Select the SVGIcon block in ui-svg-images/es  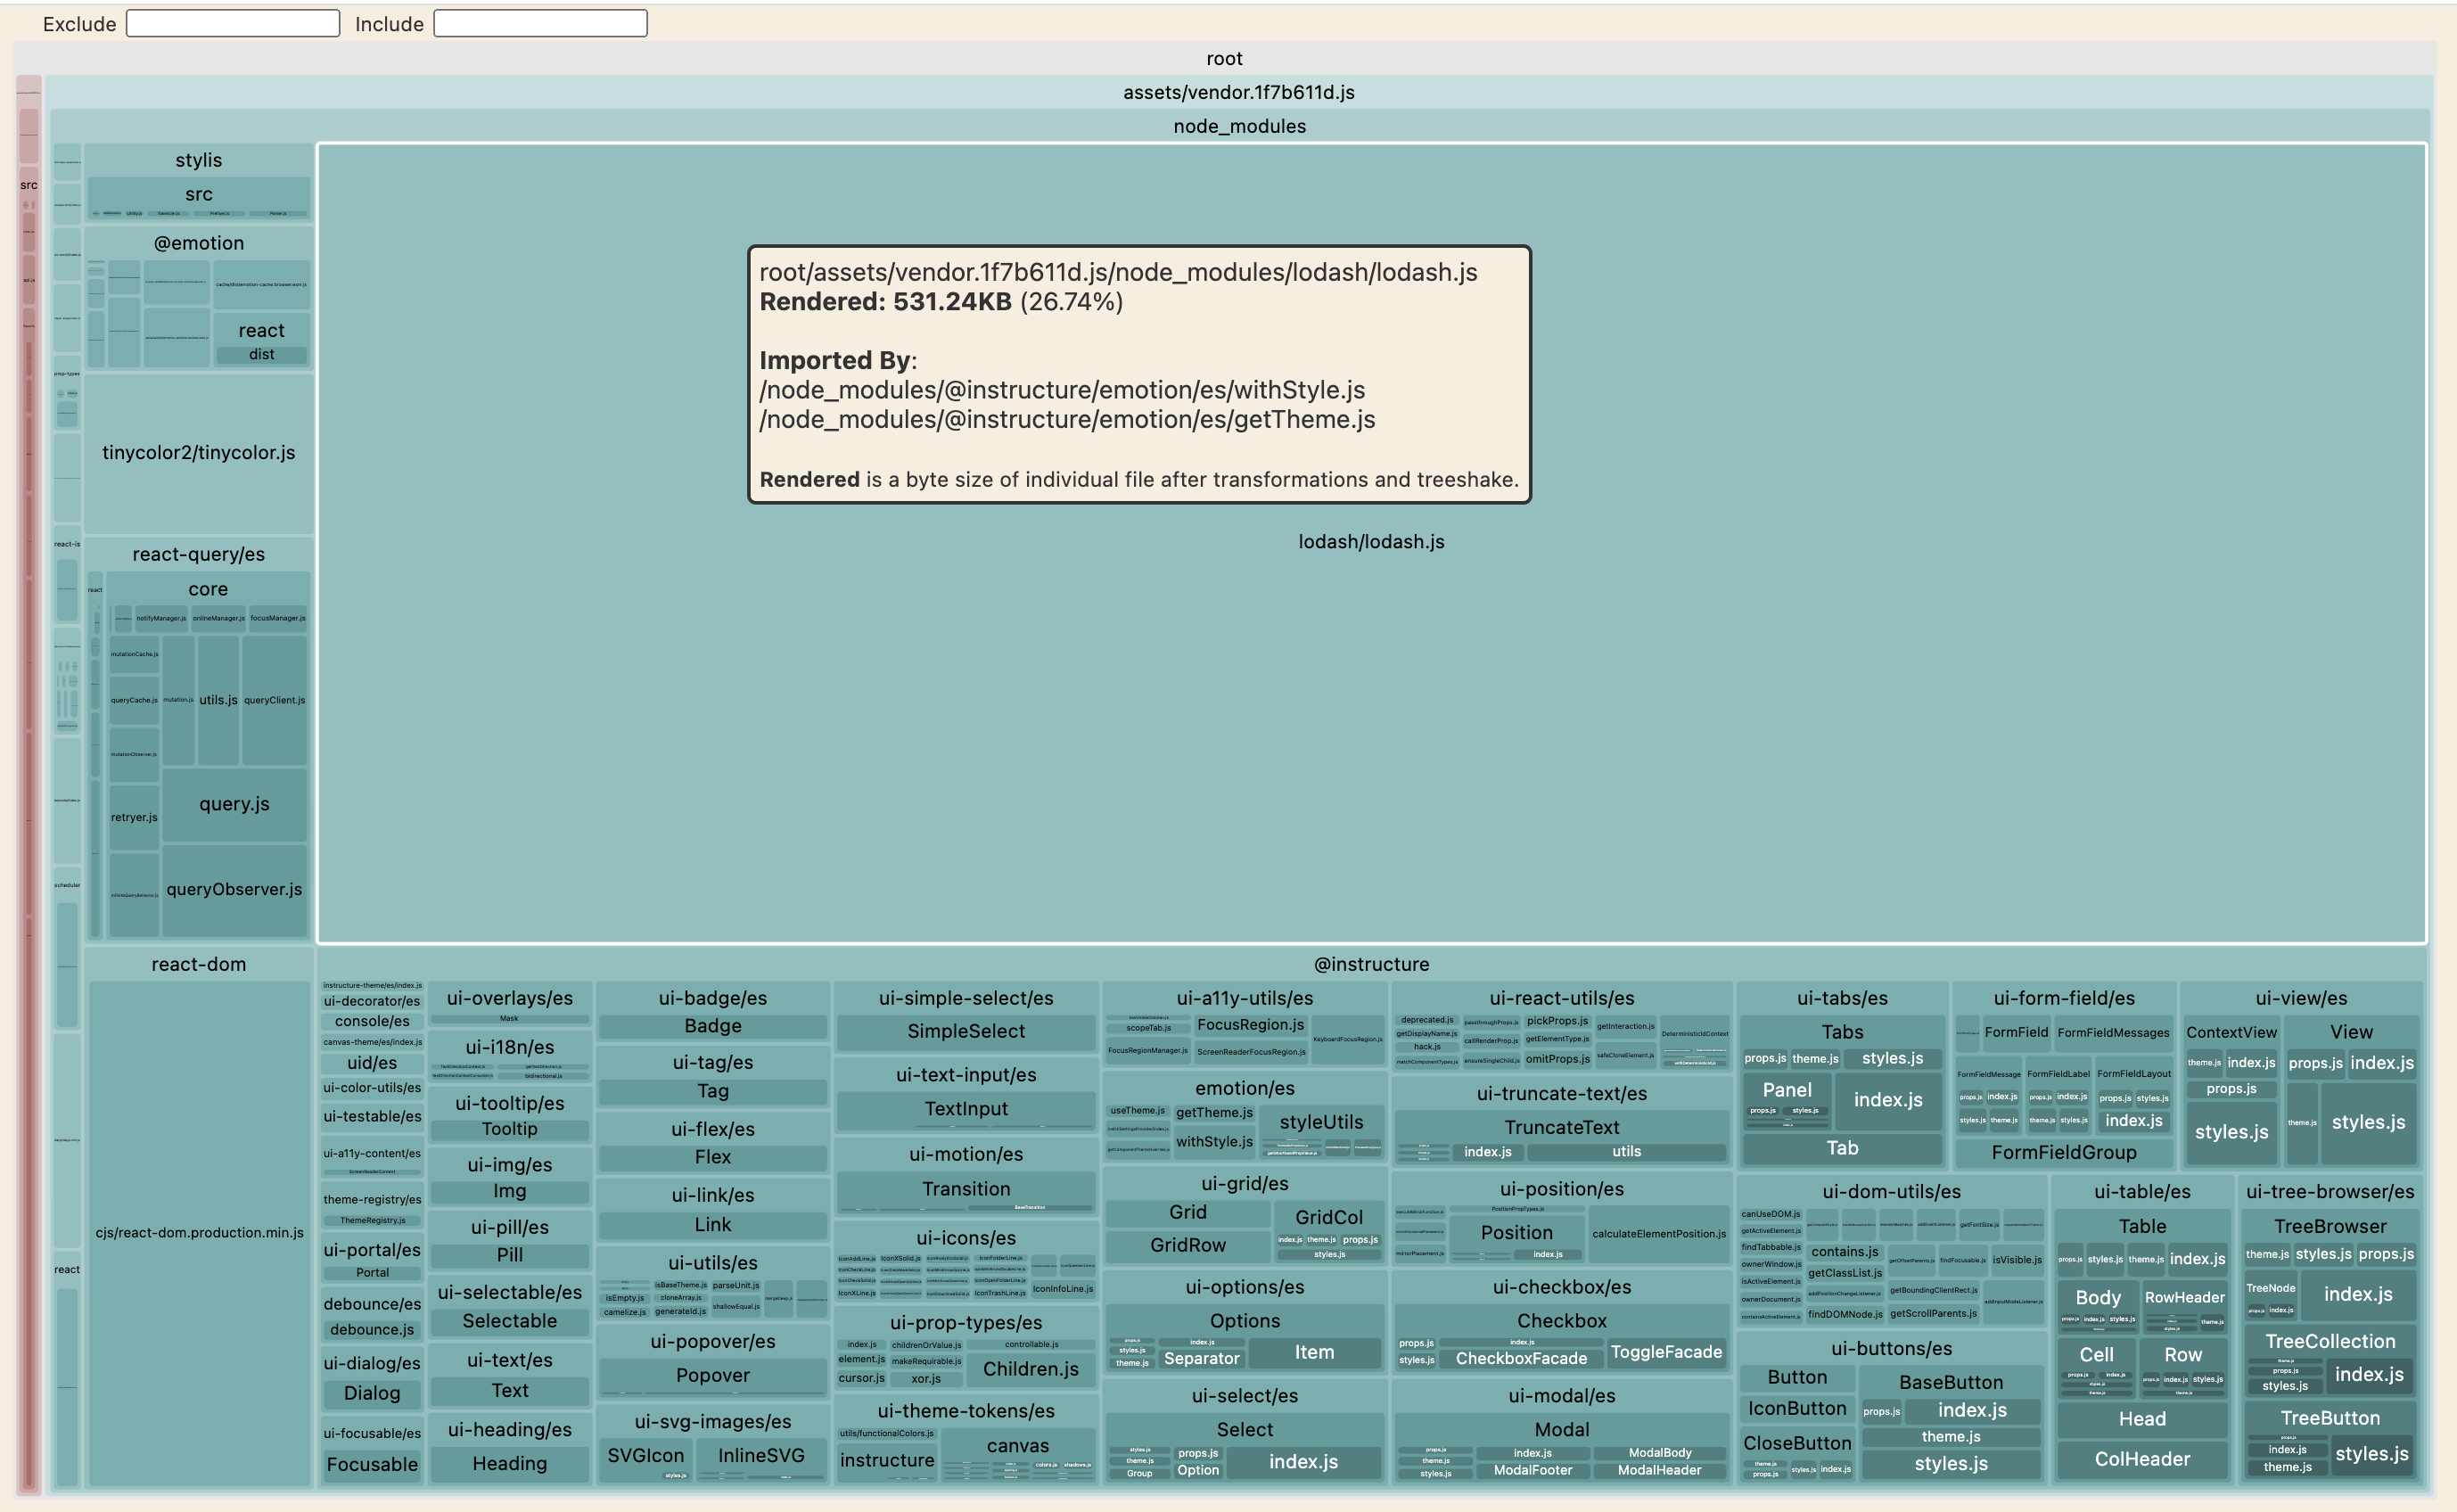[647, 1456]
